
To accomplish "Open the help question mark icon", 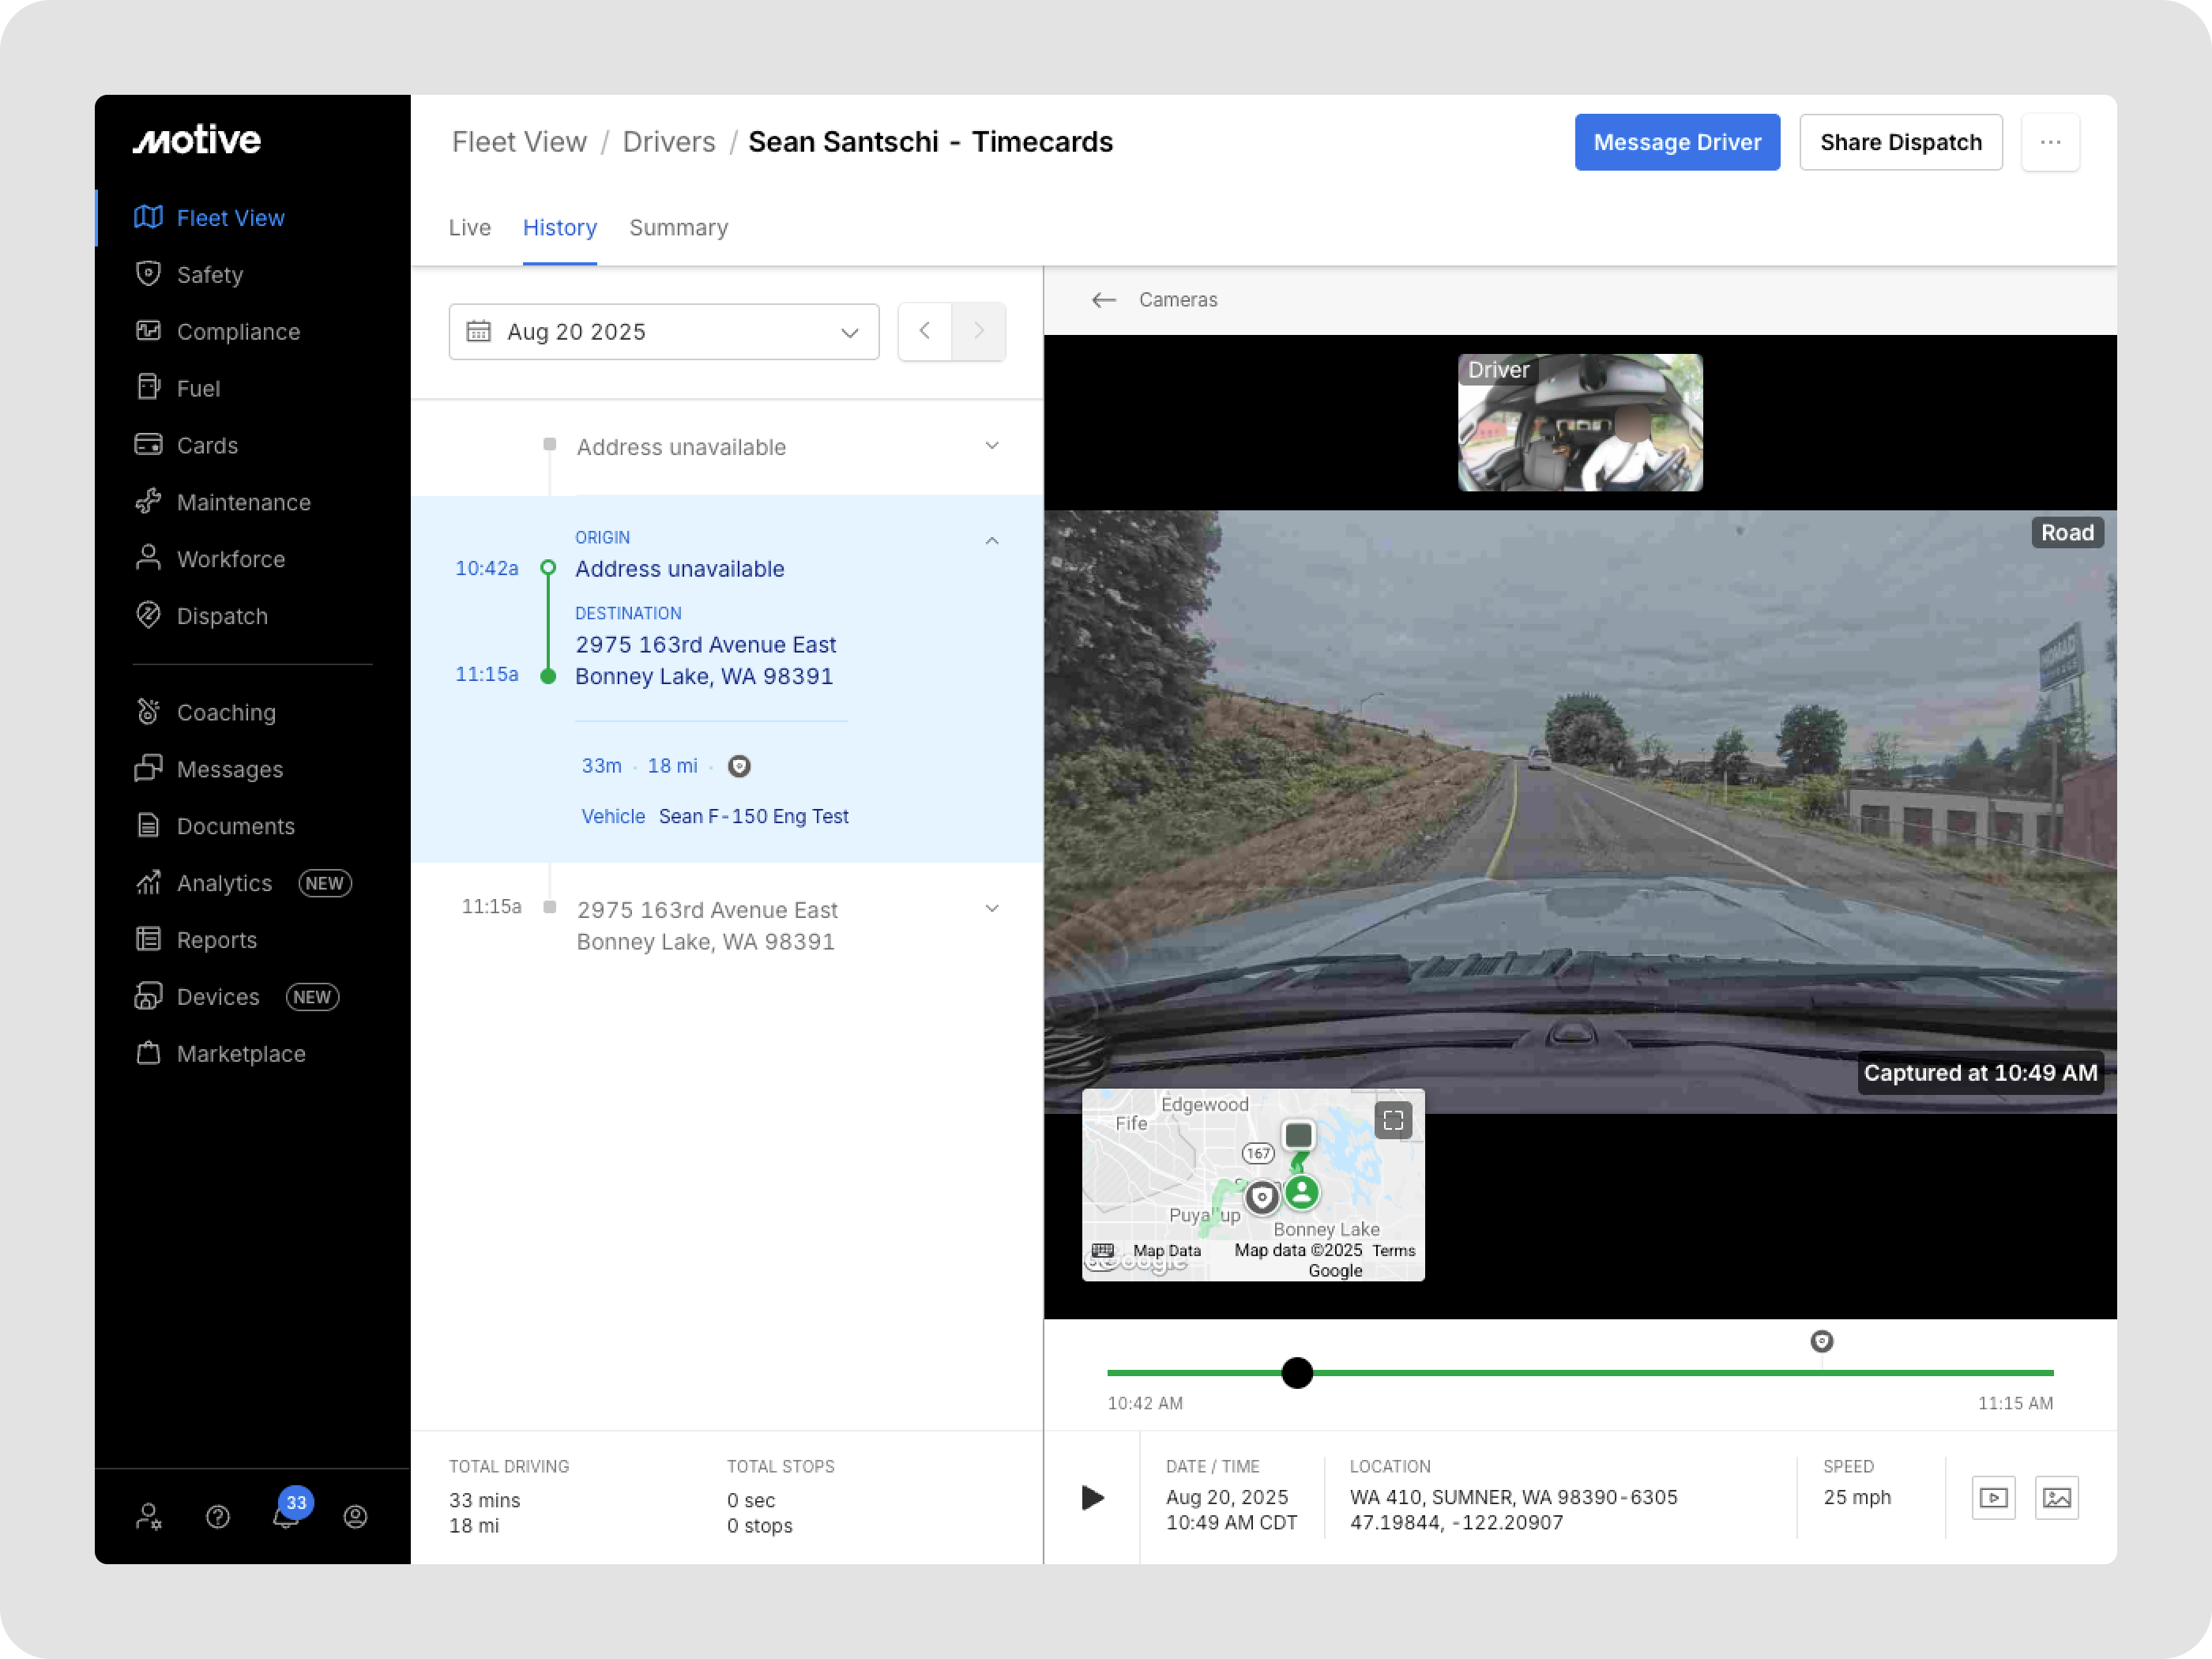I will (x=218, y=1517).
